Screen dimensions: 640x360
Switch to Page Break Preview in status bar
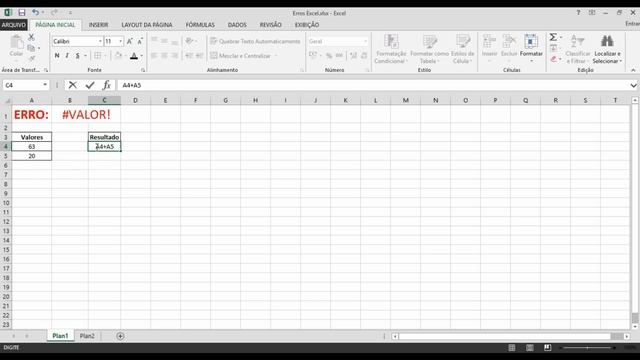(x=547, y=347)
